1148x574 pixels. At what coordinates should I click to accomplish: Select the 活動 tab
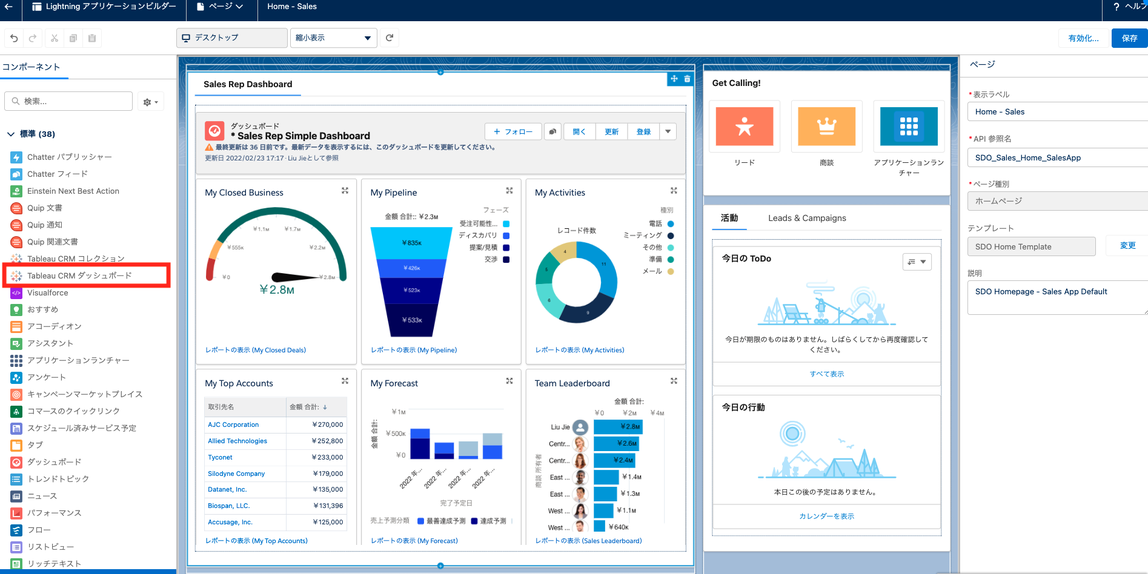coord(729,218)
